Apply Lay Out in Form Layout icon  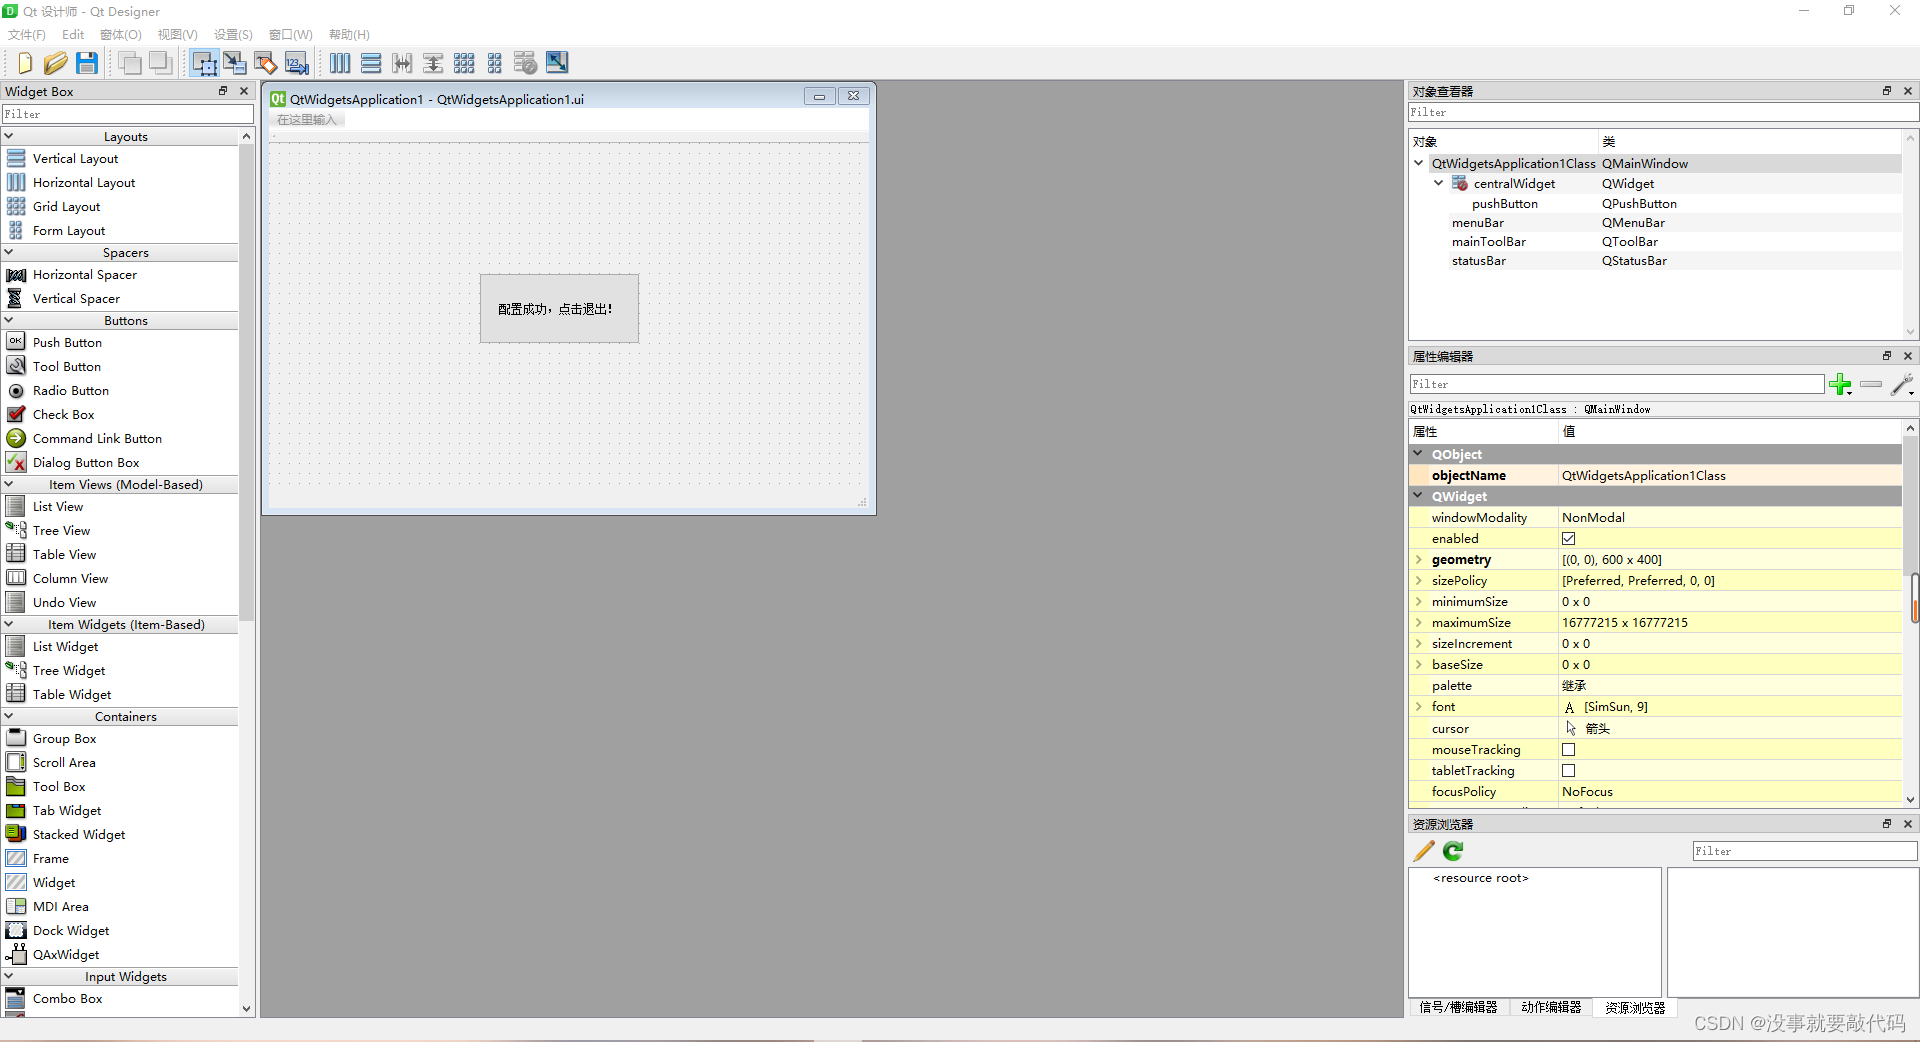pyautogui.click(x=495, y=63)
